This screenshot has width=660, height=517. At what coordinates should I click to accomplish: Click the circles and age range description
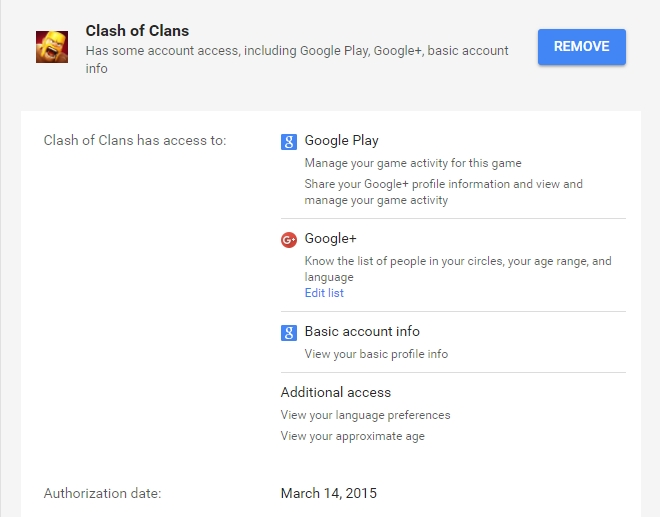(457, 269)
